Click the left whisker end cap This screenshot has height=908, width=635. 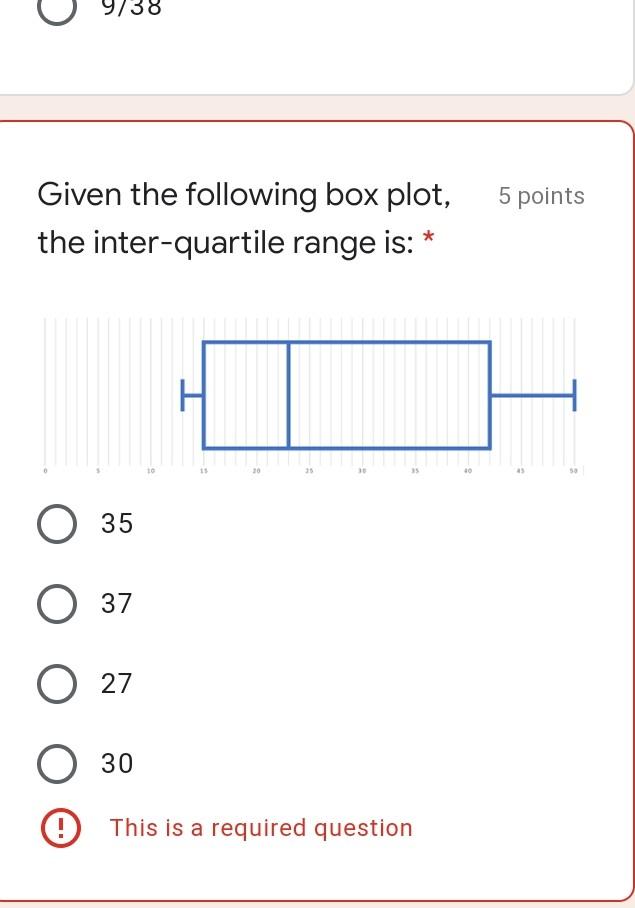click(183, 395)
